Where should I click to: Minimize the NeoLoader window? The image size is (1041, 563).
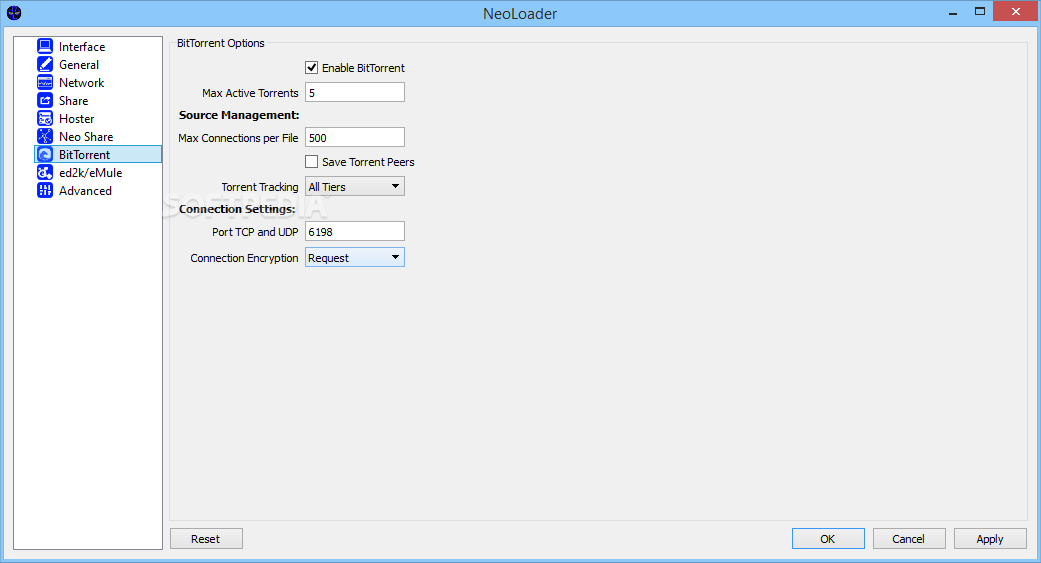point(953,12)
